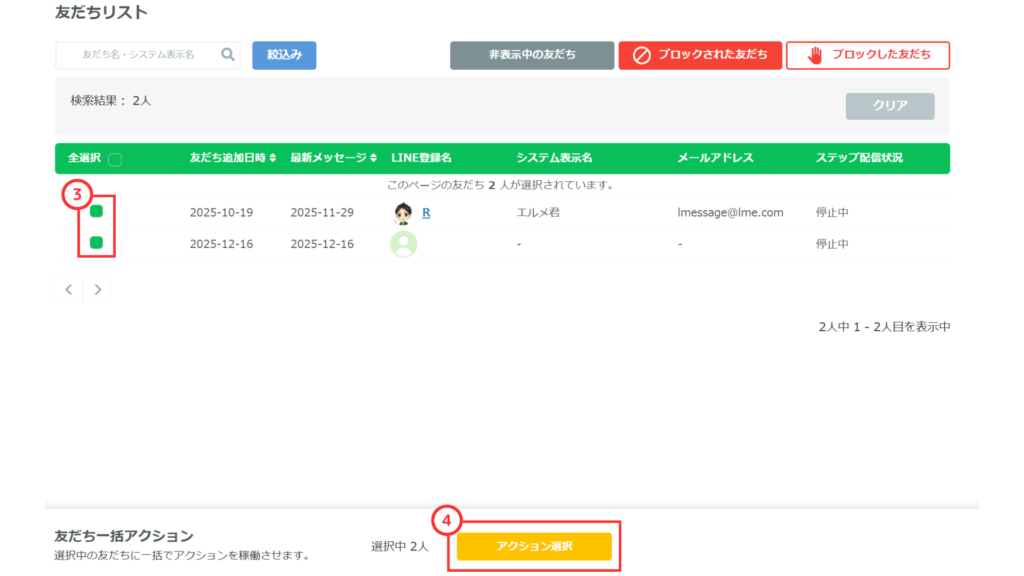Click the default avatar in second row

pos(403,244)
